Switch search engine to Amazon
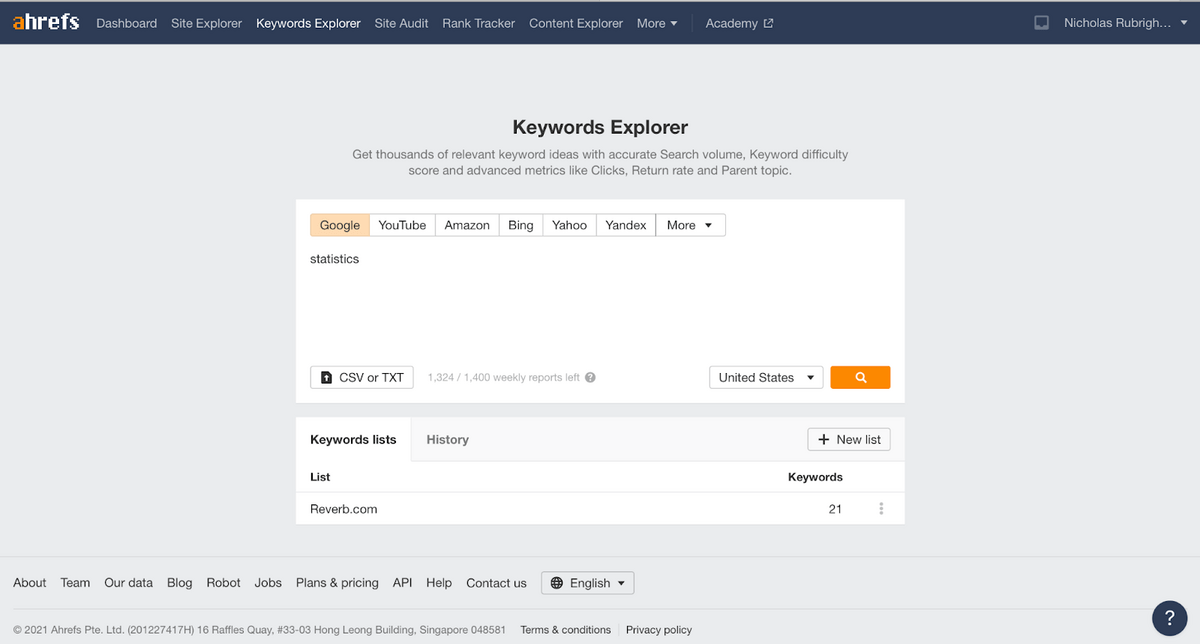Image resolution: width=1200 pixels, height=644 pixels. (467, 225)
